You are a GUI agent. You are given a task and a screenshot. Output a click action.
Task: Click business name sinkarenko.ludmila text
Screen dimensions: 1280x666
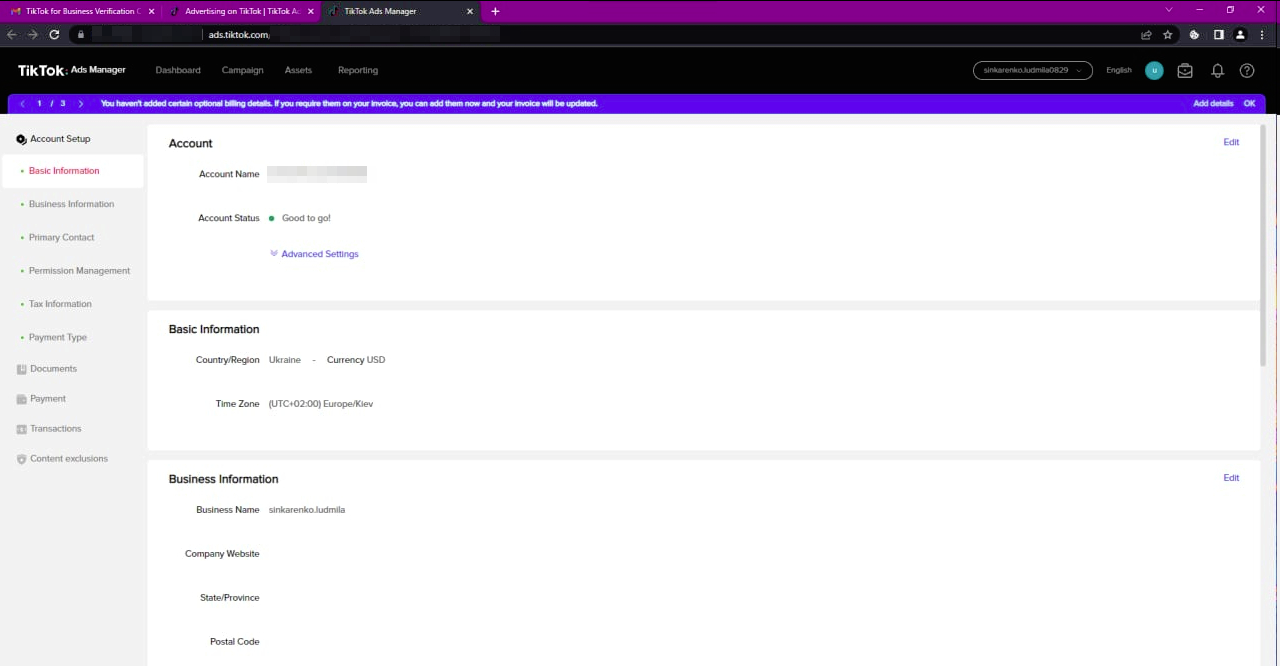[x=307, y=510]
